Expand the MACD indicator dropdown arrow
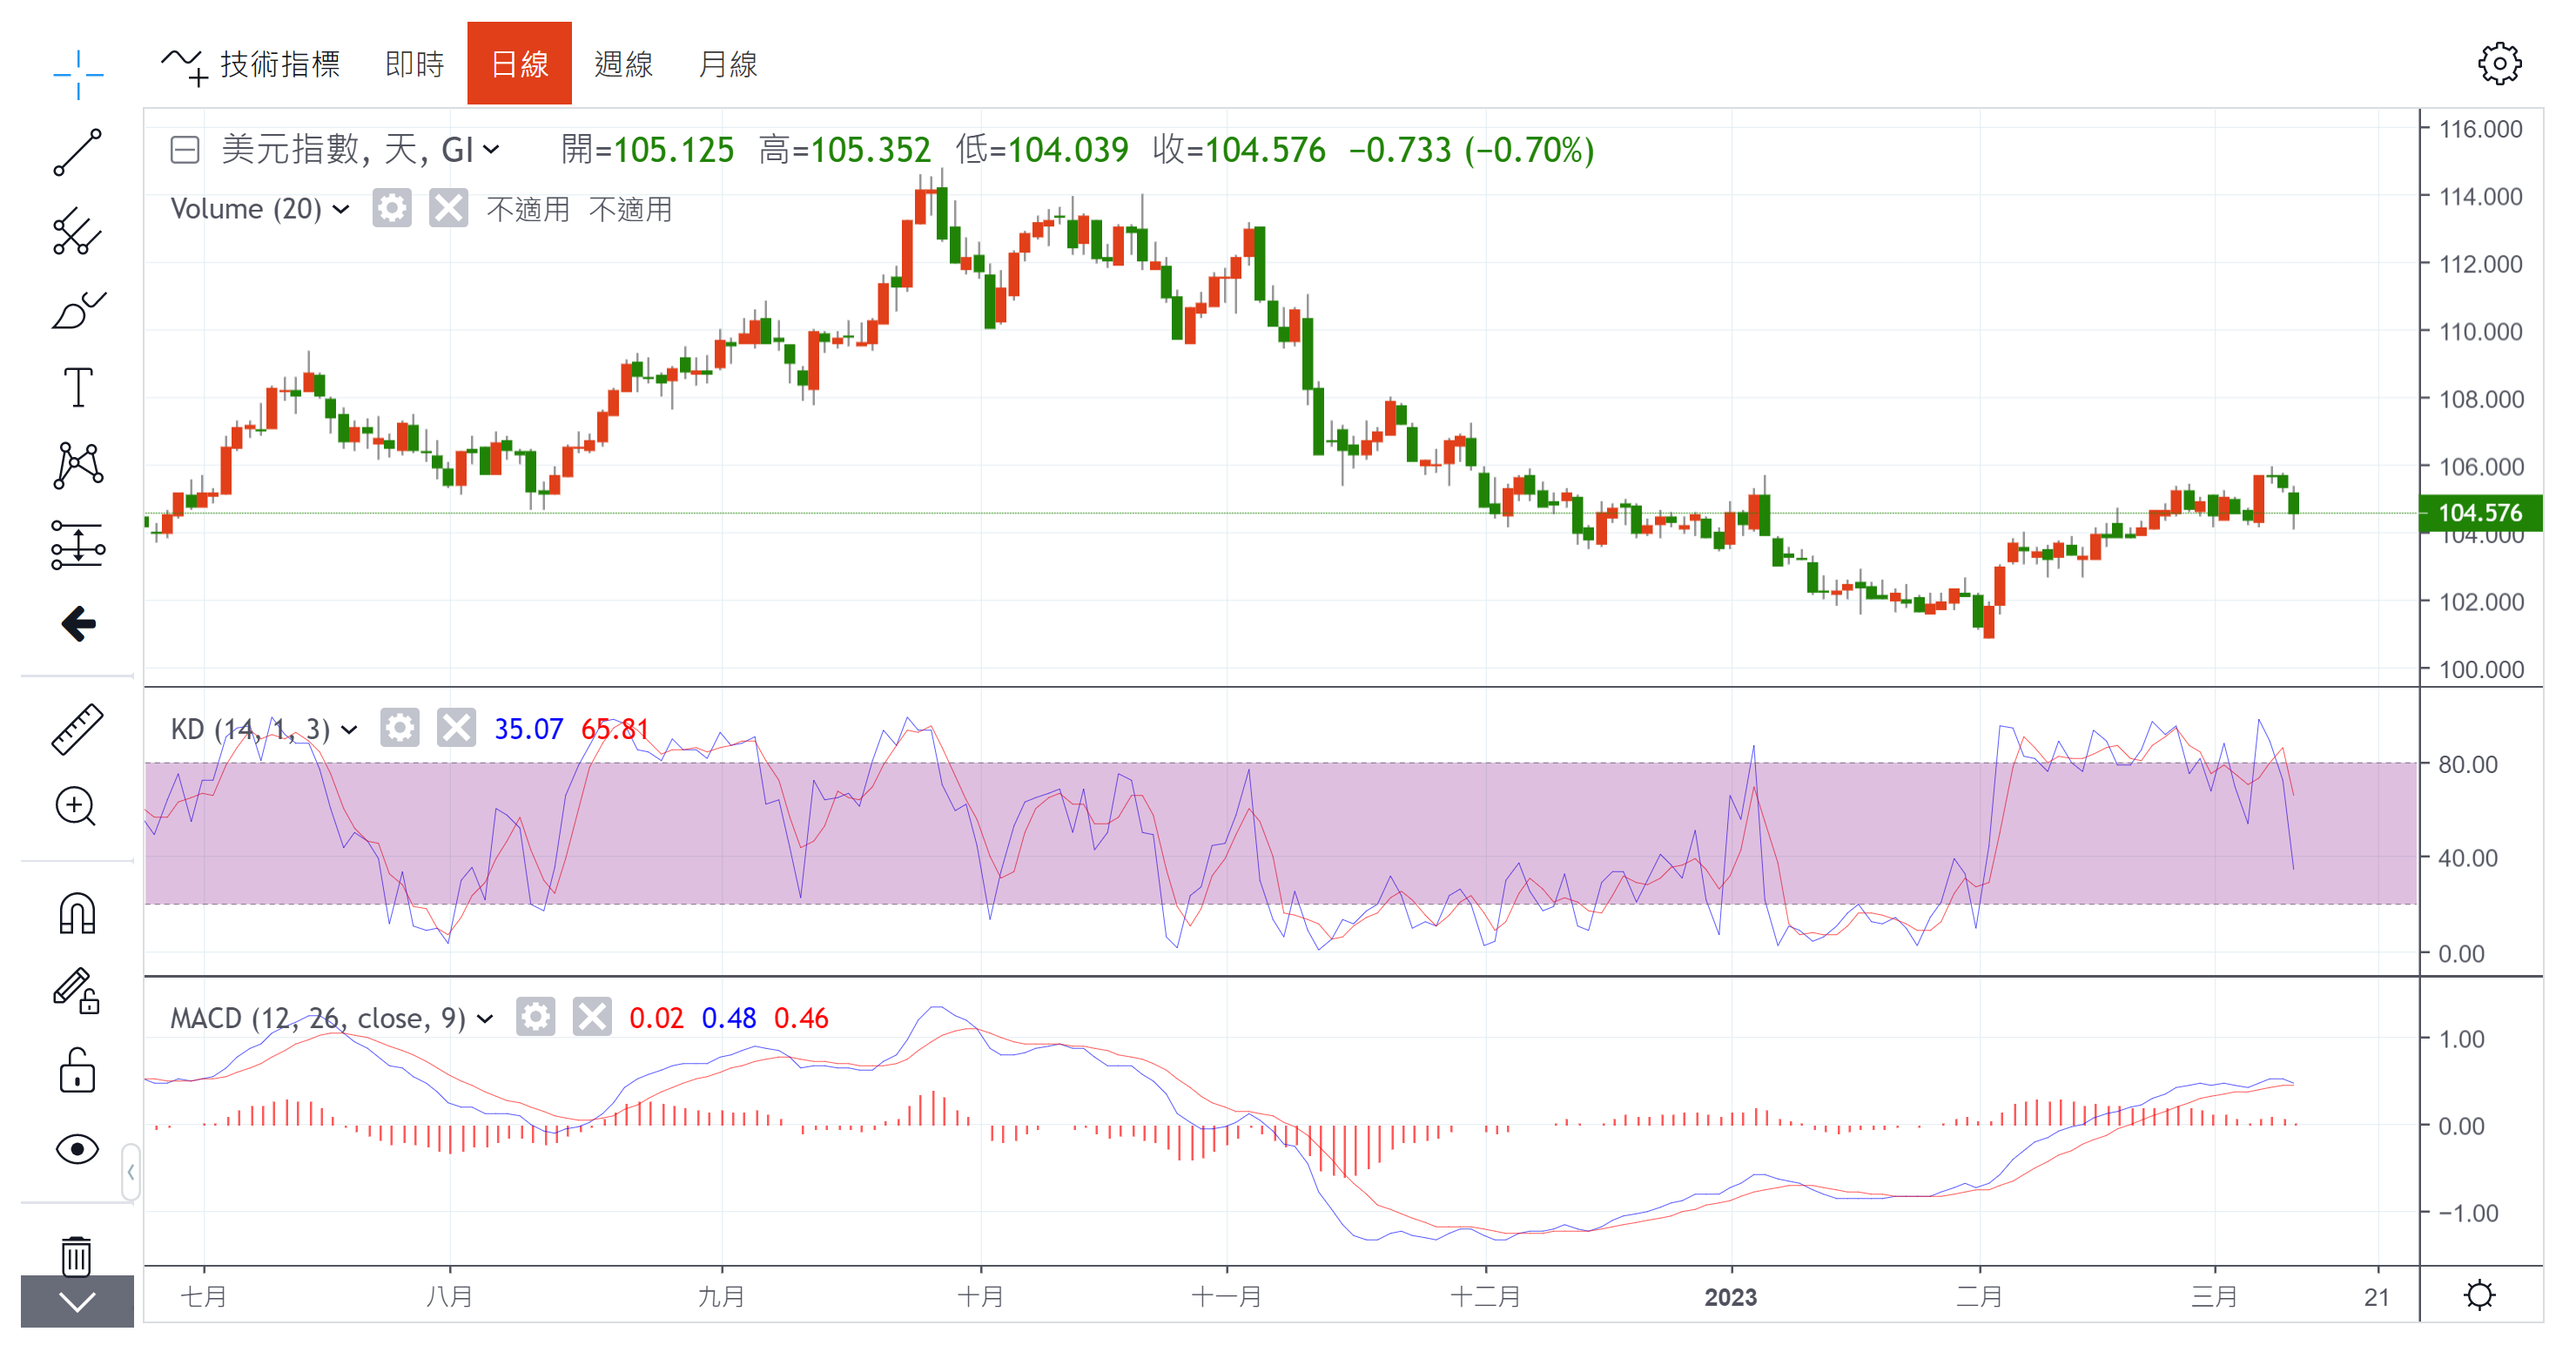2576x1345 pixels. (x=485, y=1018)
